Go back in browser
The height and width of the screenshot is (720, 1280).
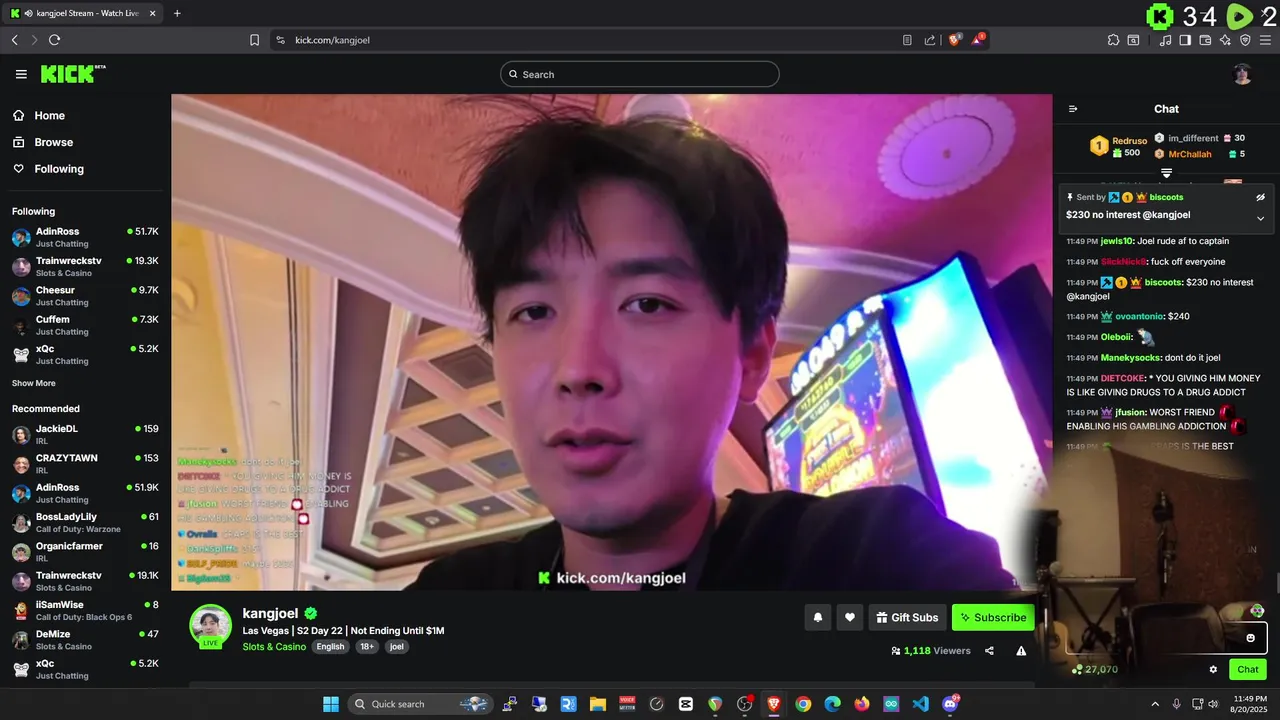click(15, 40)
